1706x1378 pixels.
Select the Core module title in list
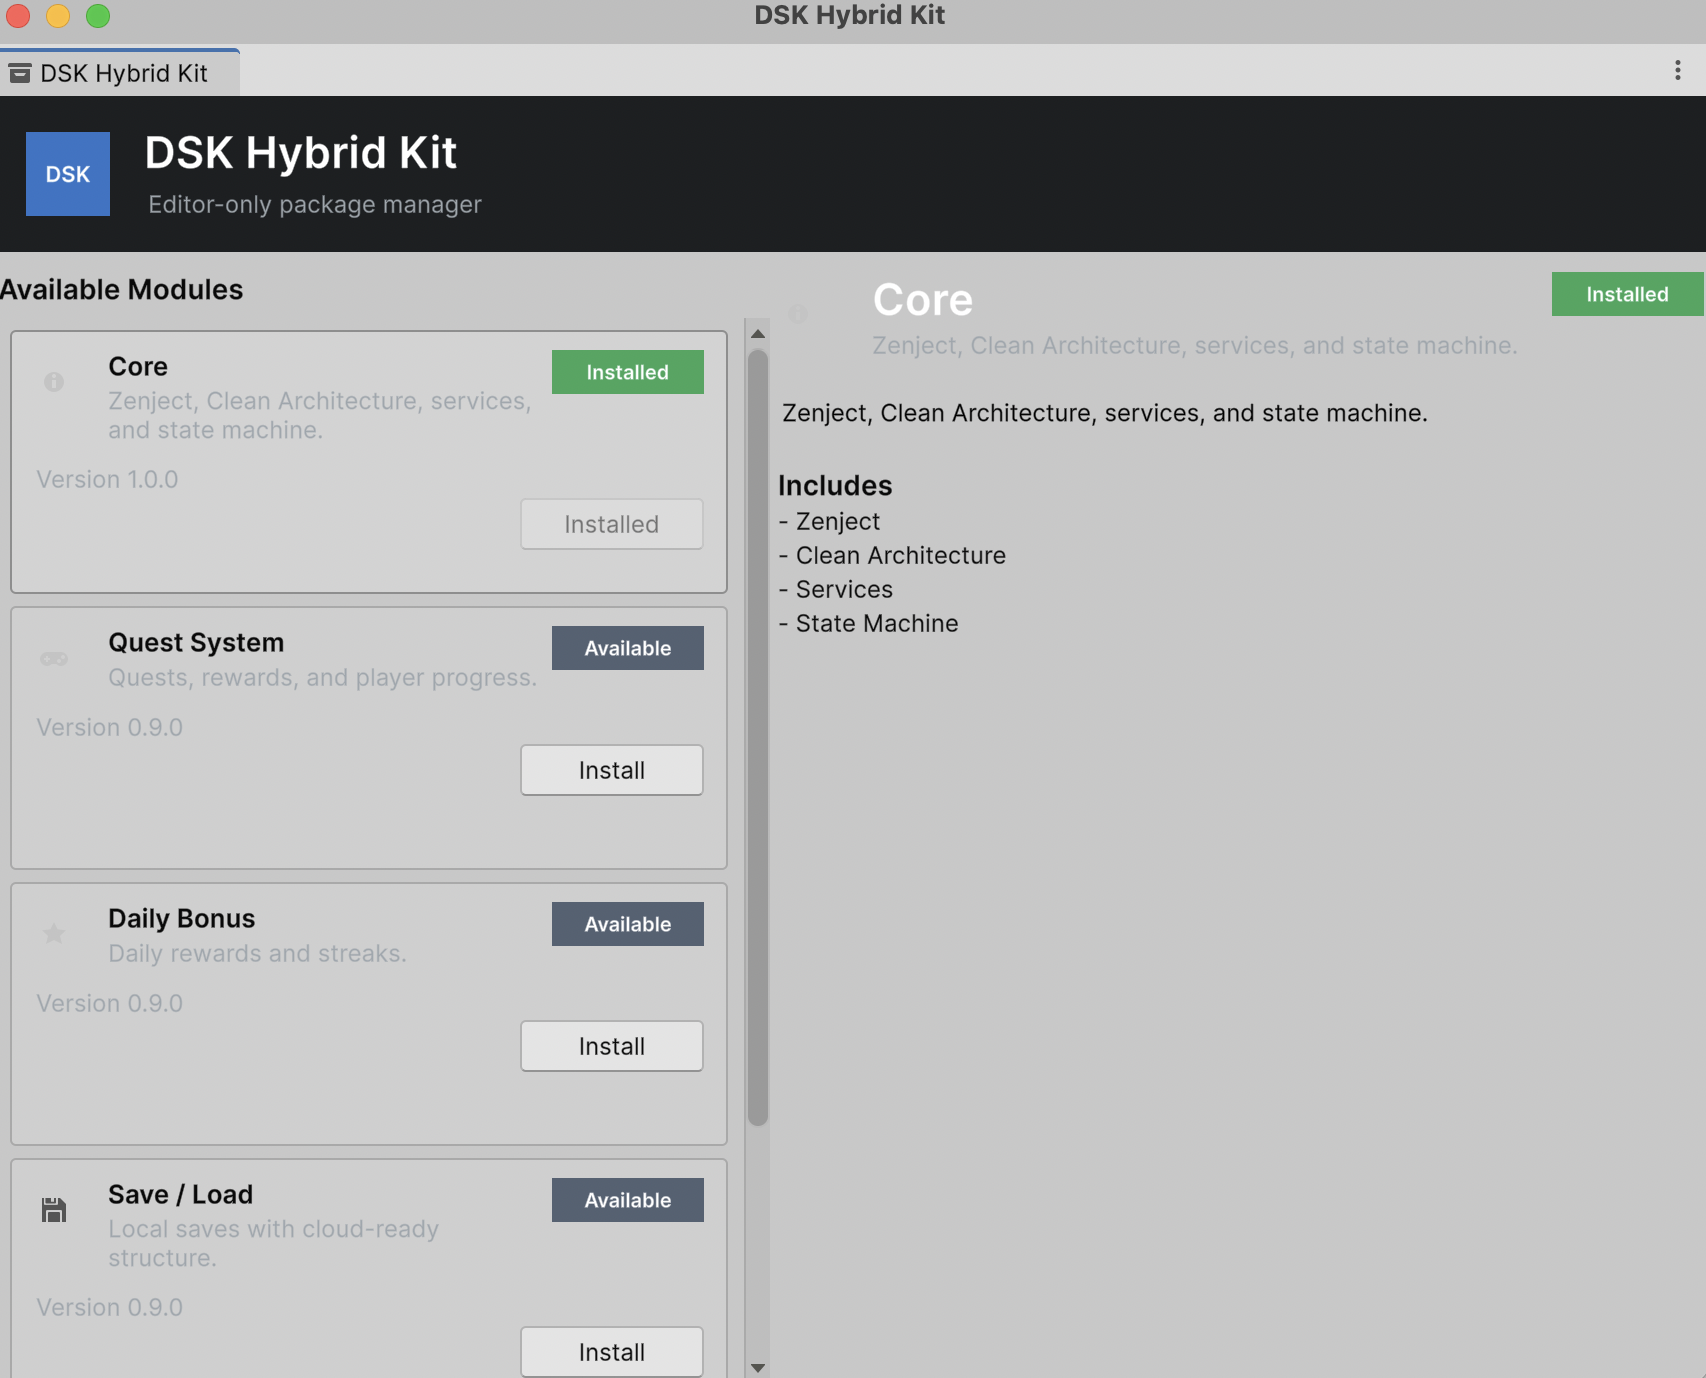[x=138, y=367]
